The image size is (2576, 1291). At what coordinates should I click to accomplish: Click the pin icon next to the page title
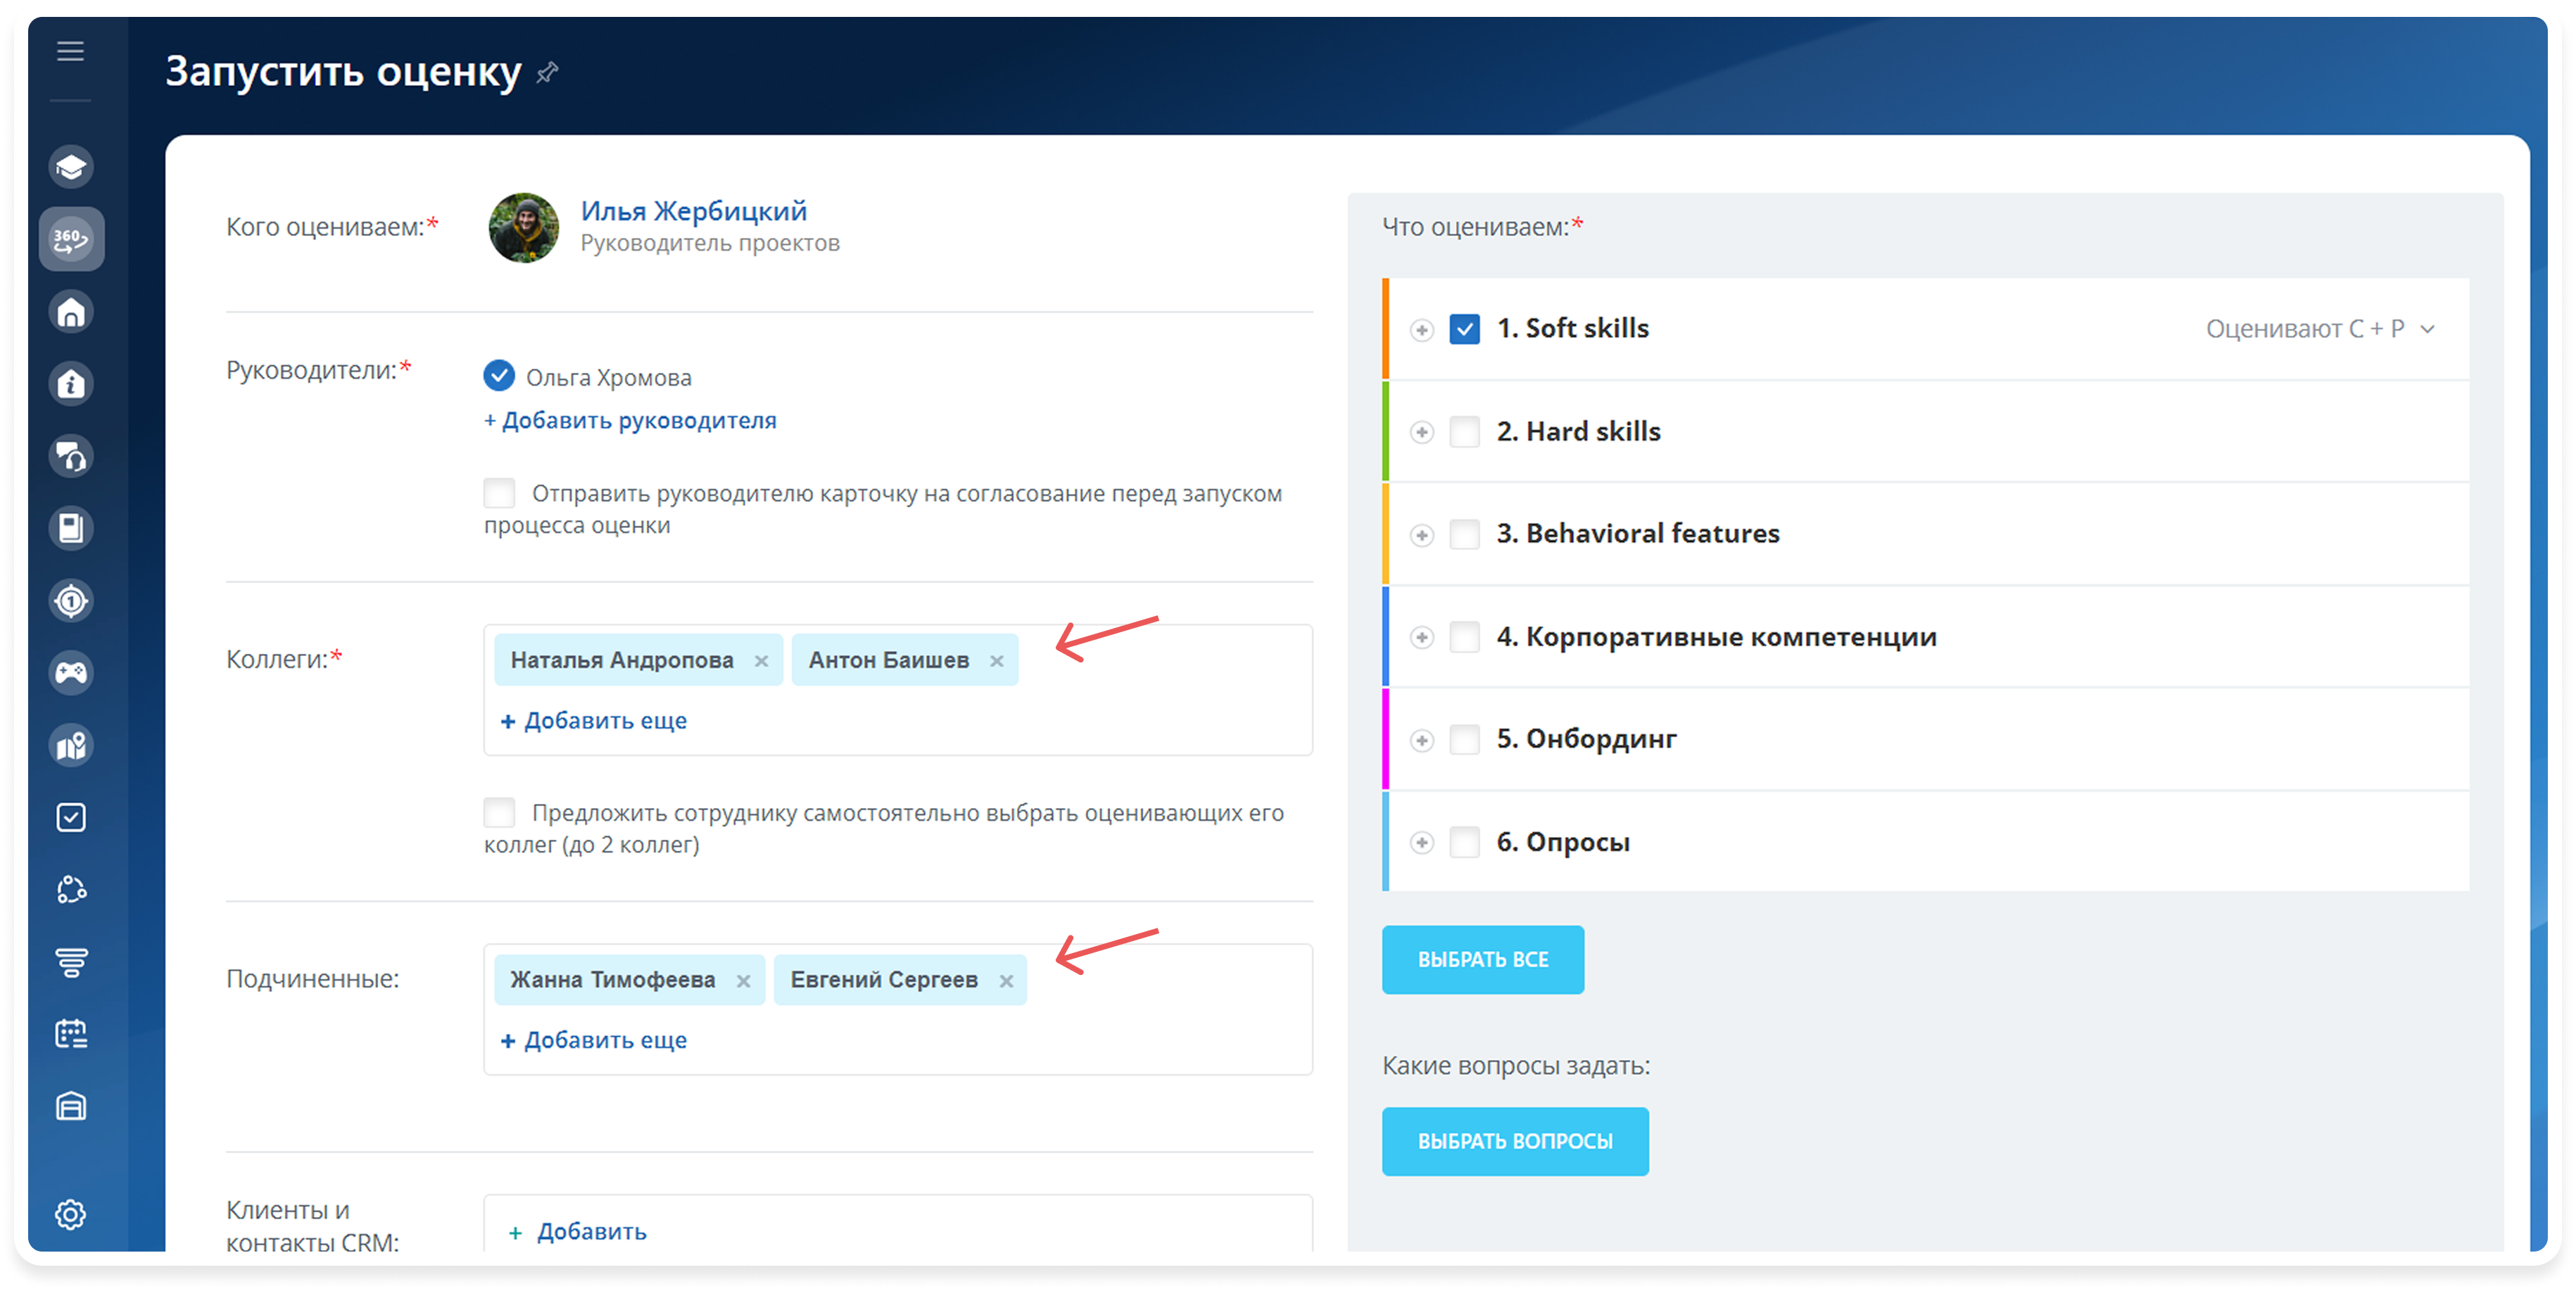coord(547,73)
